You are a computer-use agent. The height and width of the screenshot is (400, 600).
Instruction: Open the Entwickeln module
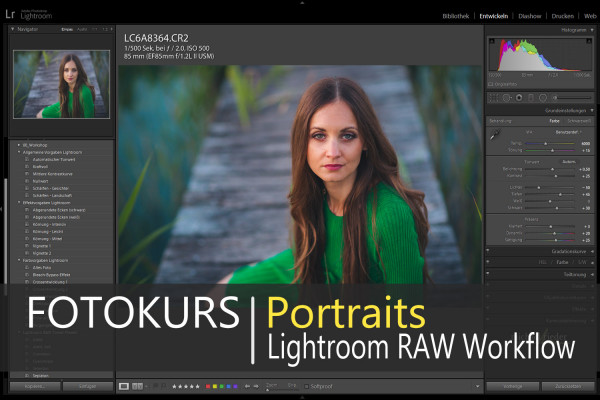(494, 16)
